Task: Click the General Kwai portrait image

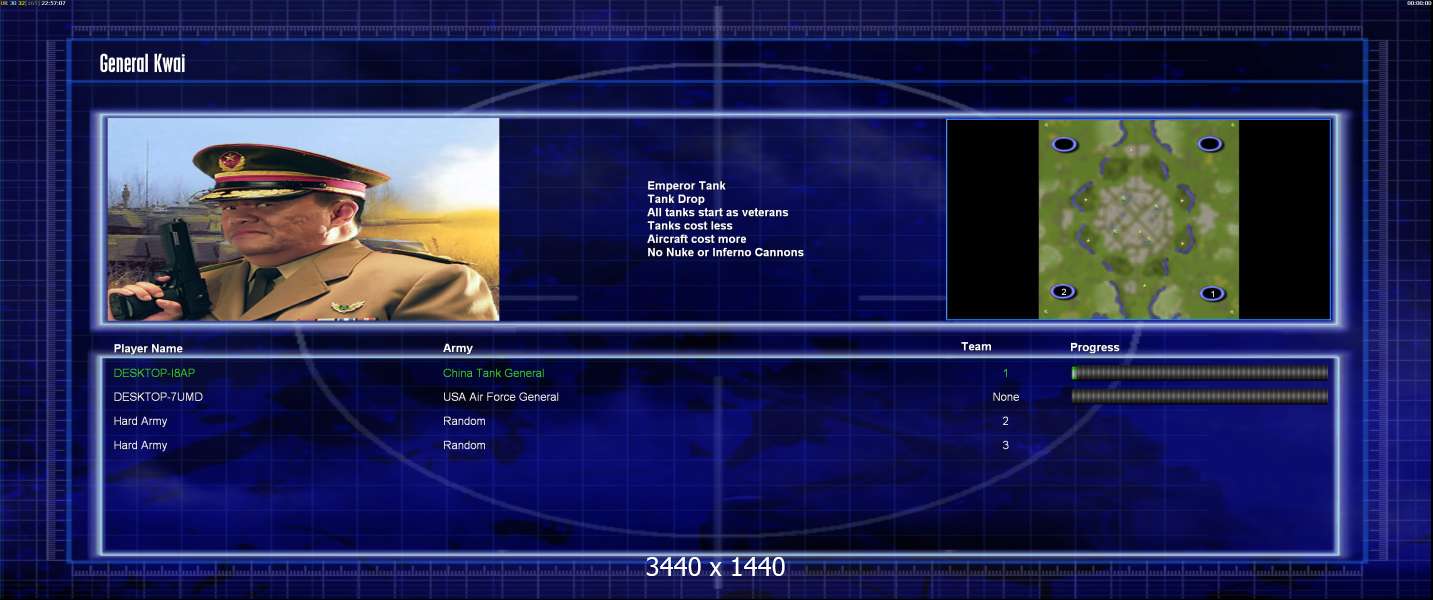Action: (x=303, y=219)
